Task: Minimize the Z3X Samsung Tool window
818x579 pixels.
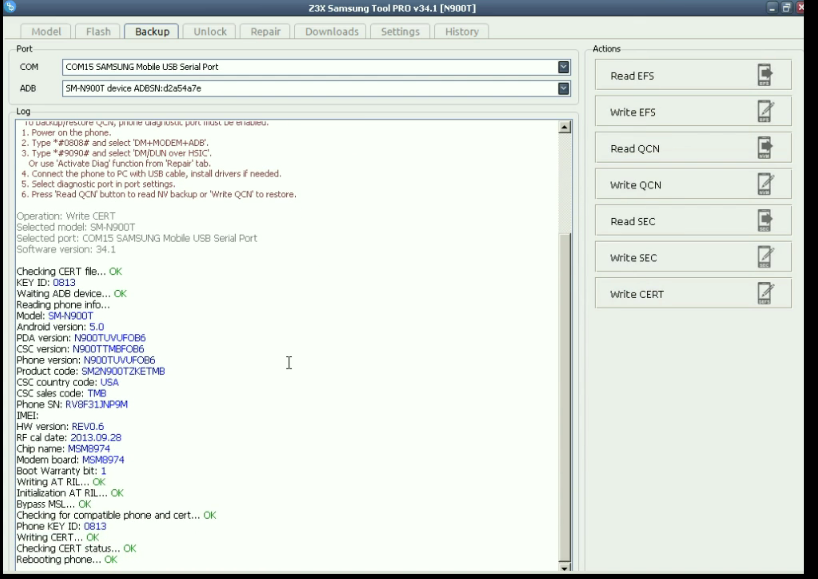Action: pos(772,8)
